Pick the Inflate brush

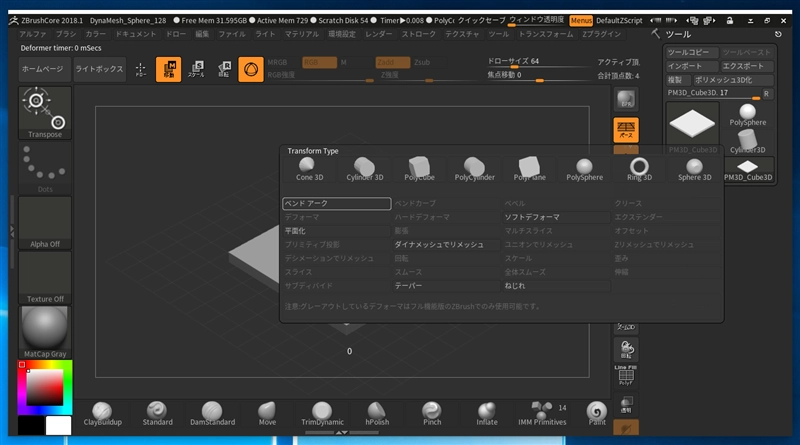487,414
